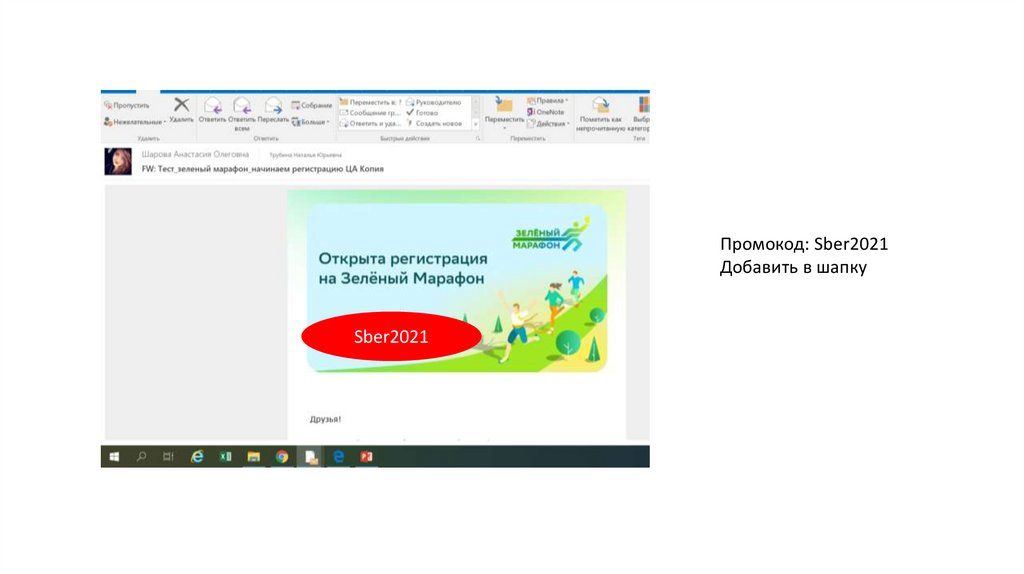The height and width of the screenshot is (574, 1024).
Task: Click the Пропустить (Ignore) button
Action: click(127, 105)
